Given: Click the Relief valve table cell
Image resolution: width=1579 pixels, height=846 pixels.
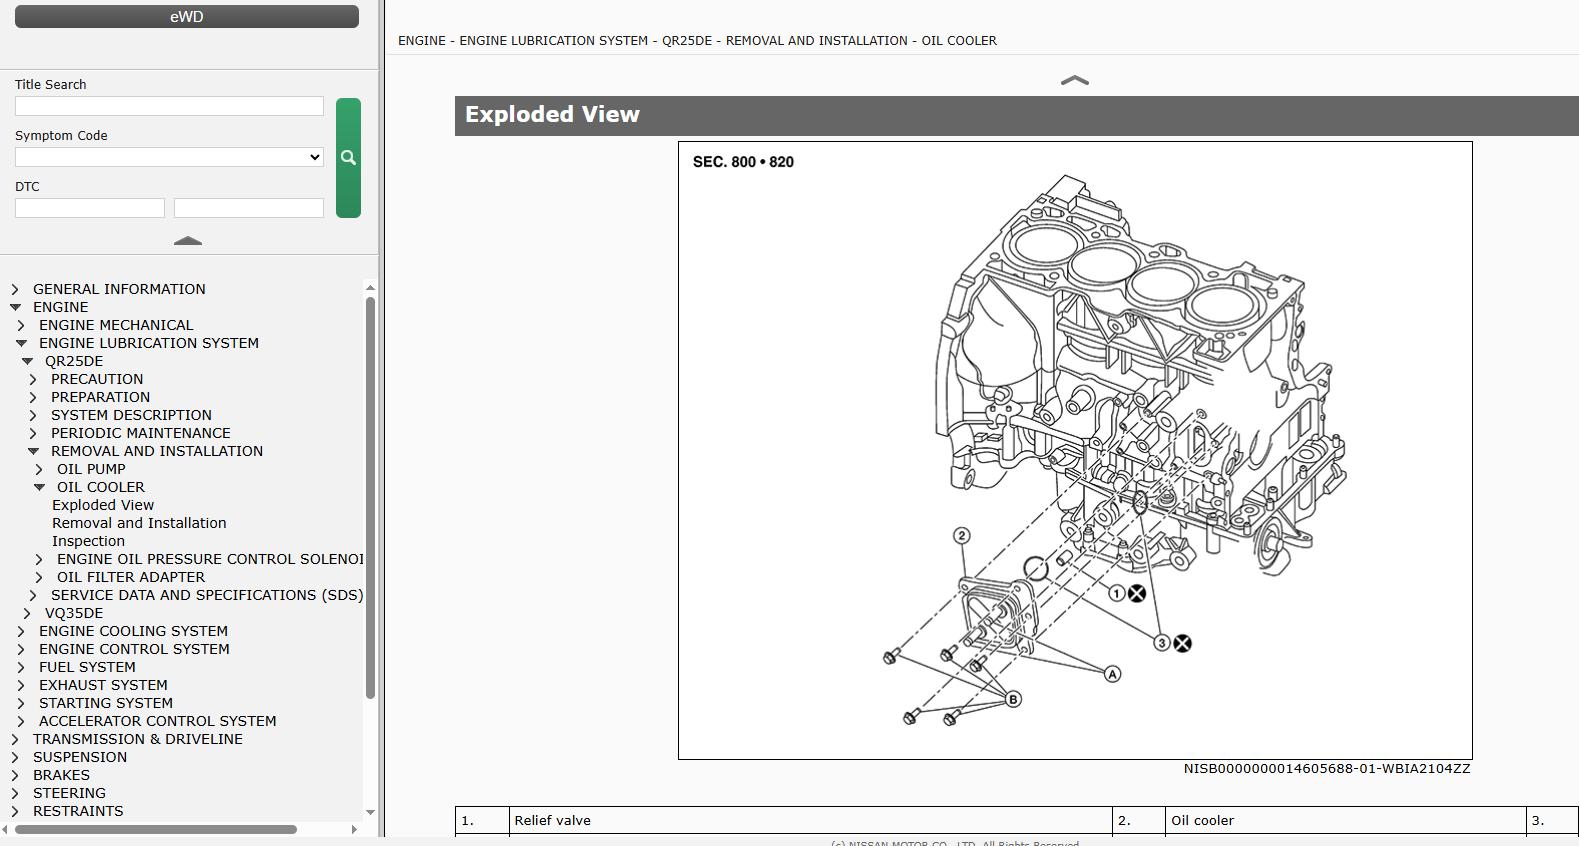Looking at the screenshot, I should click(810, 820).
